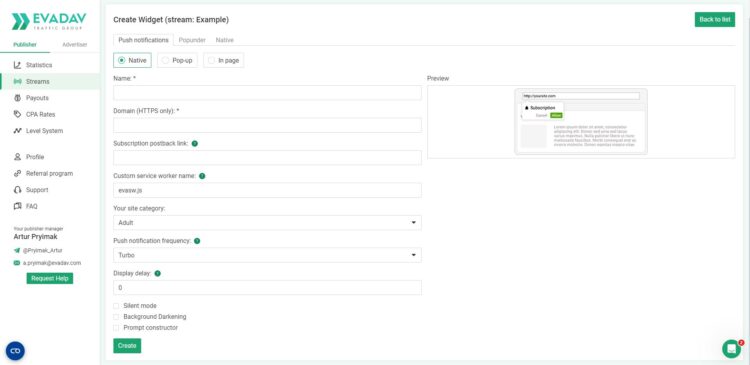
Task: Switch to the Push notifications tab
Action: [x=143, y=40]
